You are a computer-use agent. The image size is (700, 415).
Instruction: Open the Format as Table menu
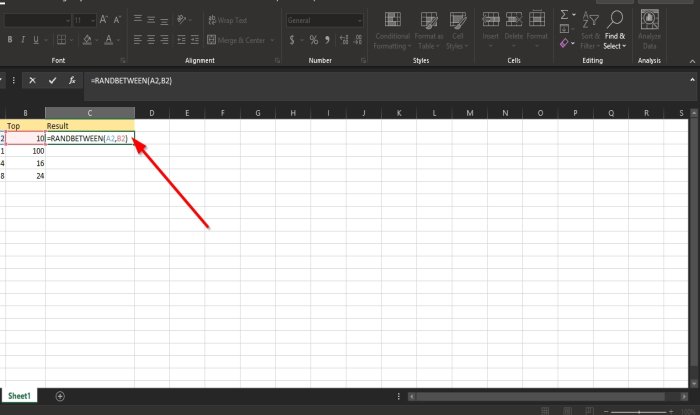429,30
